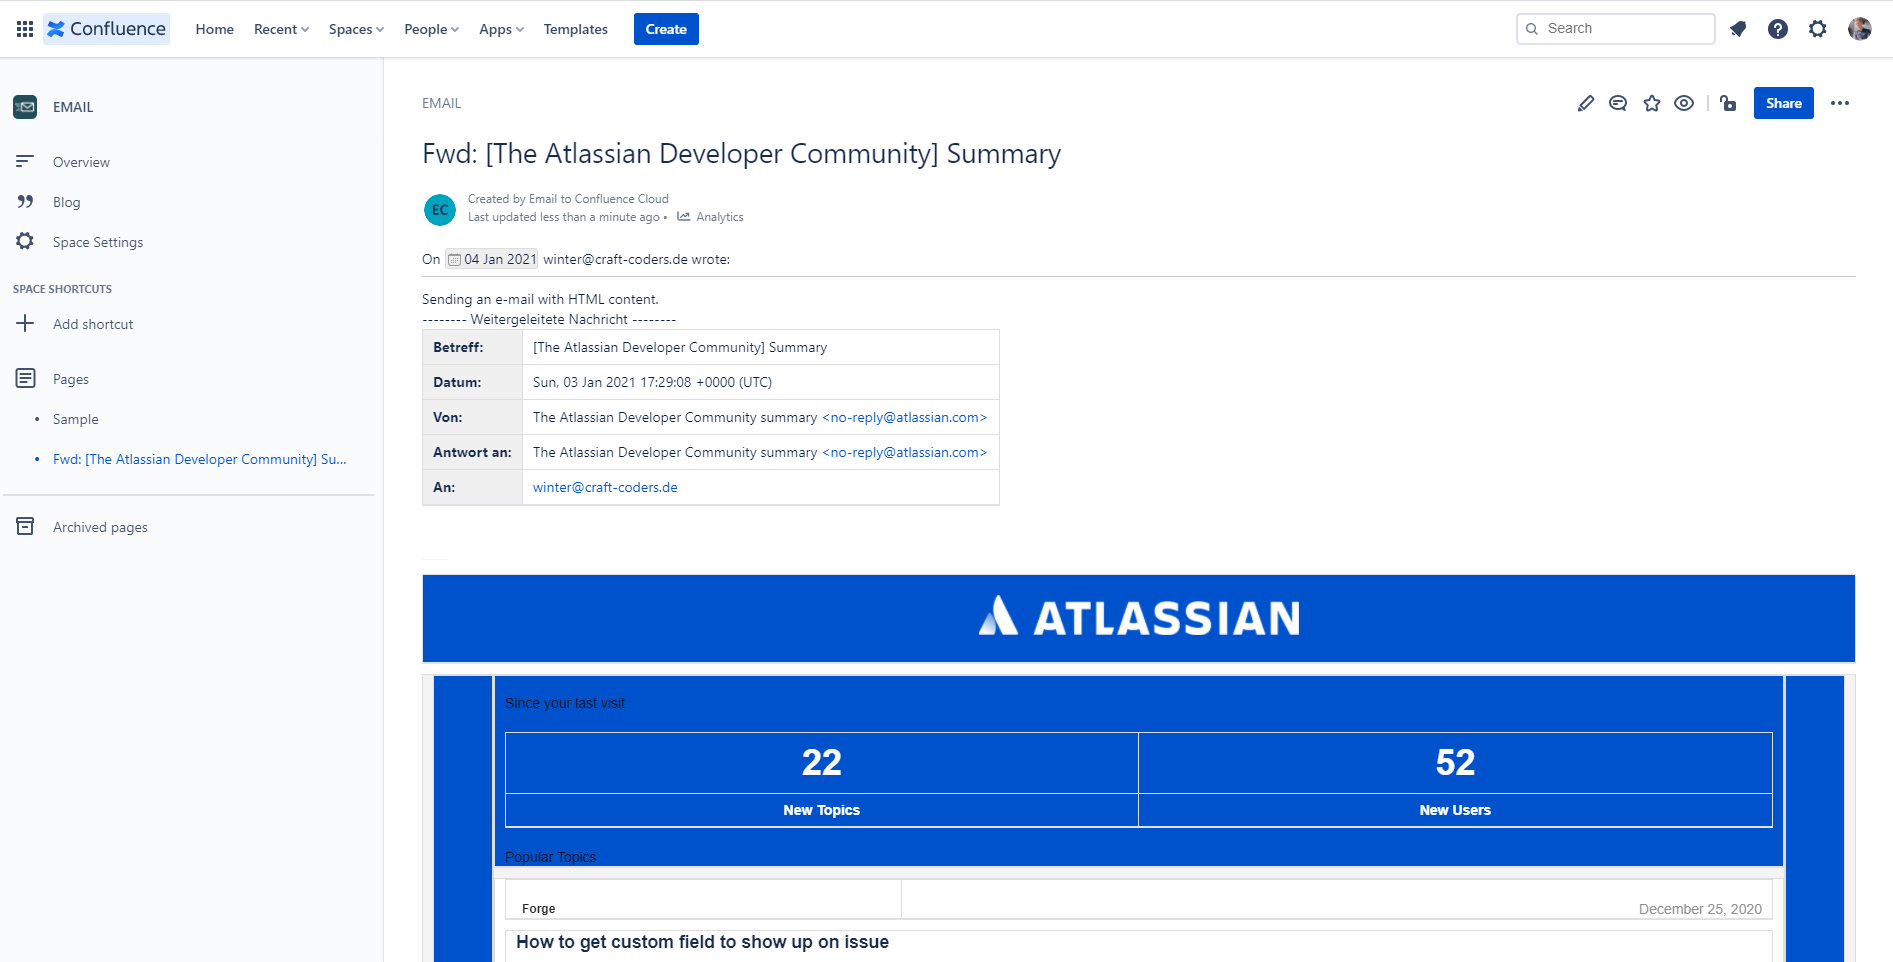This screenshot has height=962, width=1893.
Task: Click 'How to get custom field' topic heading
Action: click(702, 942)
